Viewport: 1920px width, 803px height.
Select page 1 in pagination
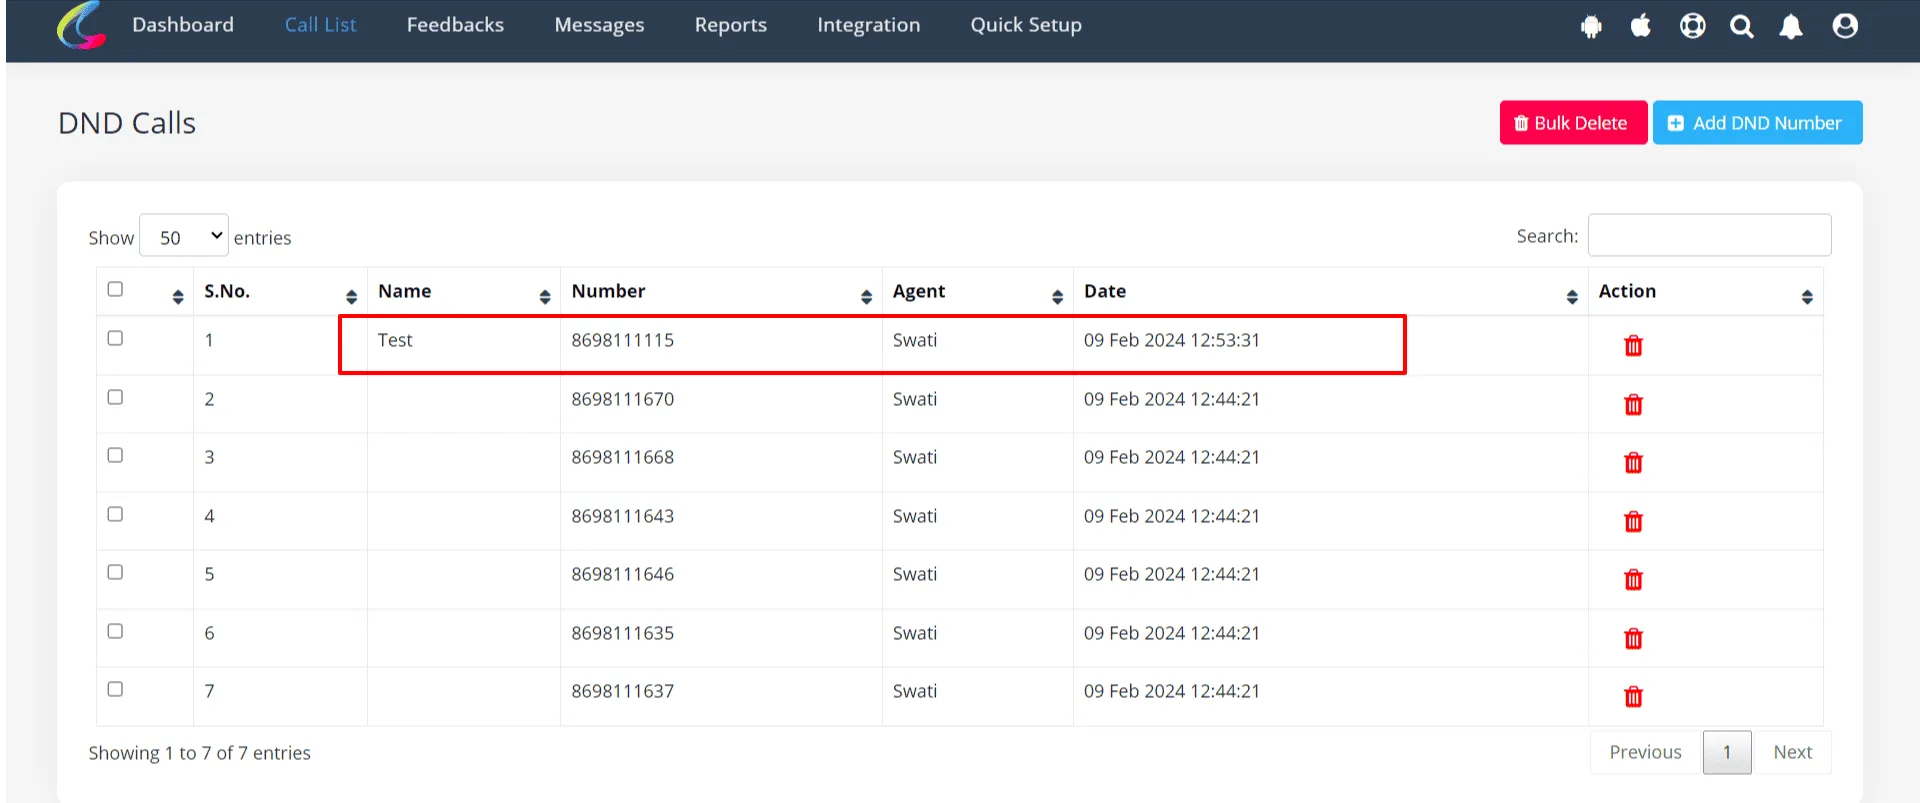[1727, 752]
